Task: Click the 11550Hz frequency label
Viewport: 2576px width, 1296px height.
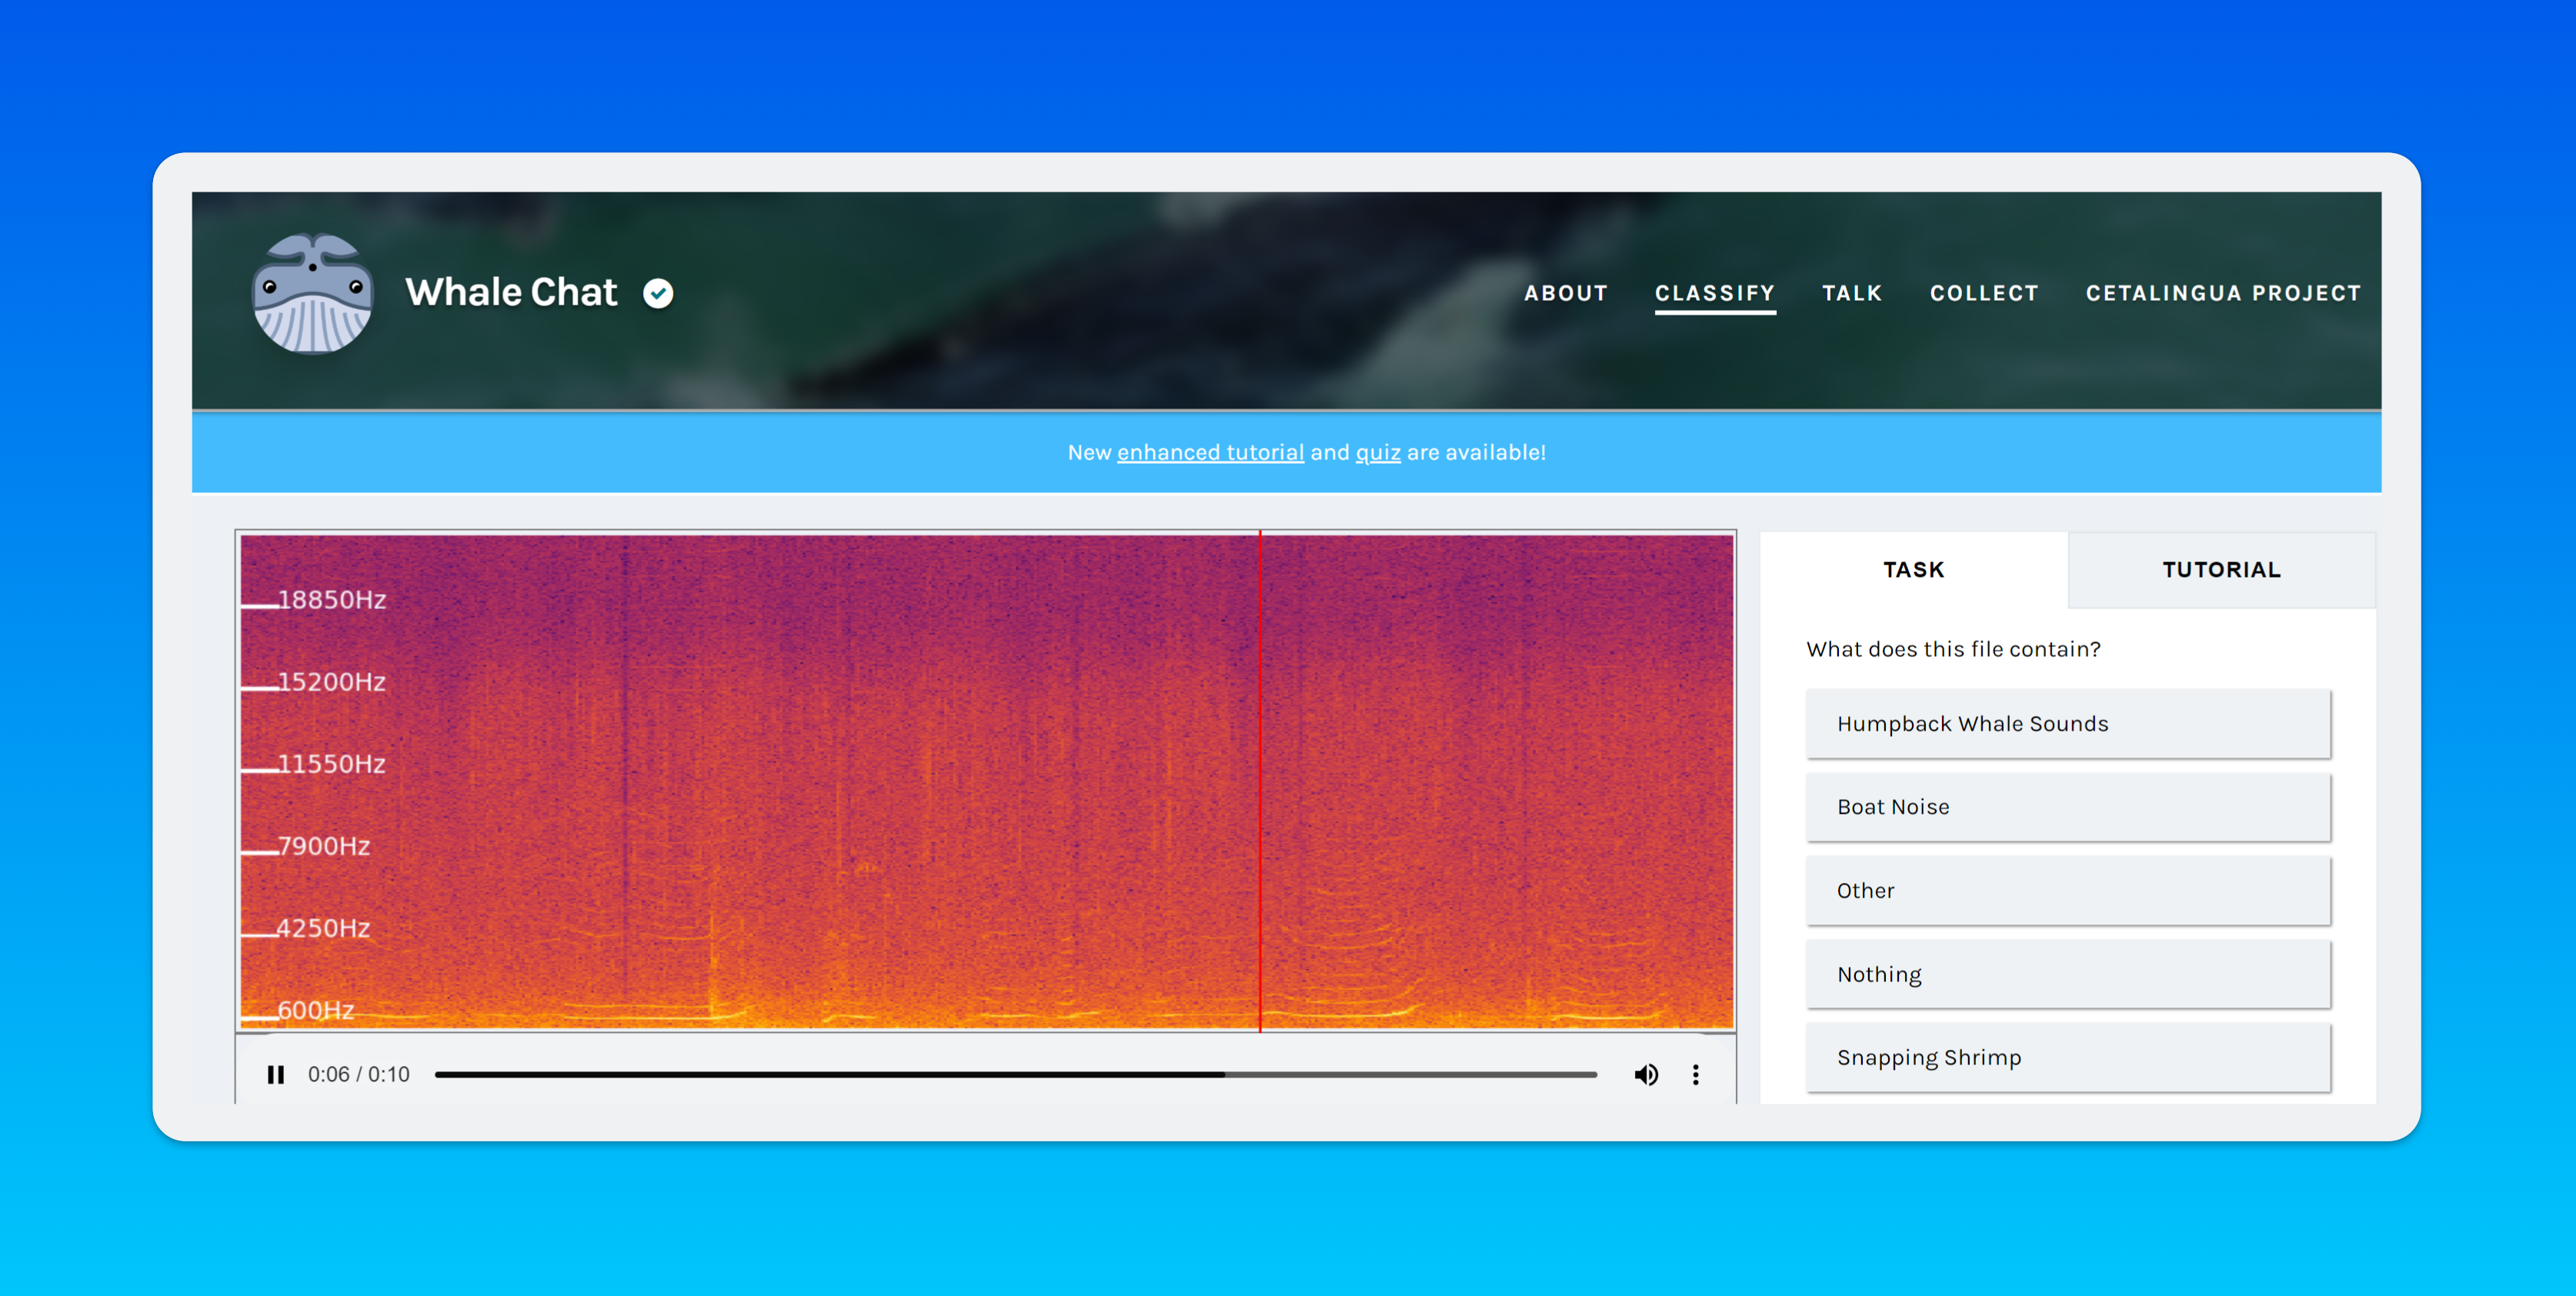Action: coord(332,763)
